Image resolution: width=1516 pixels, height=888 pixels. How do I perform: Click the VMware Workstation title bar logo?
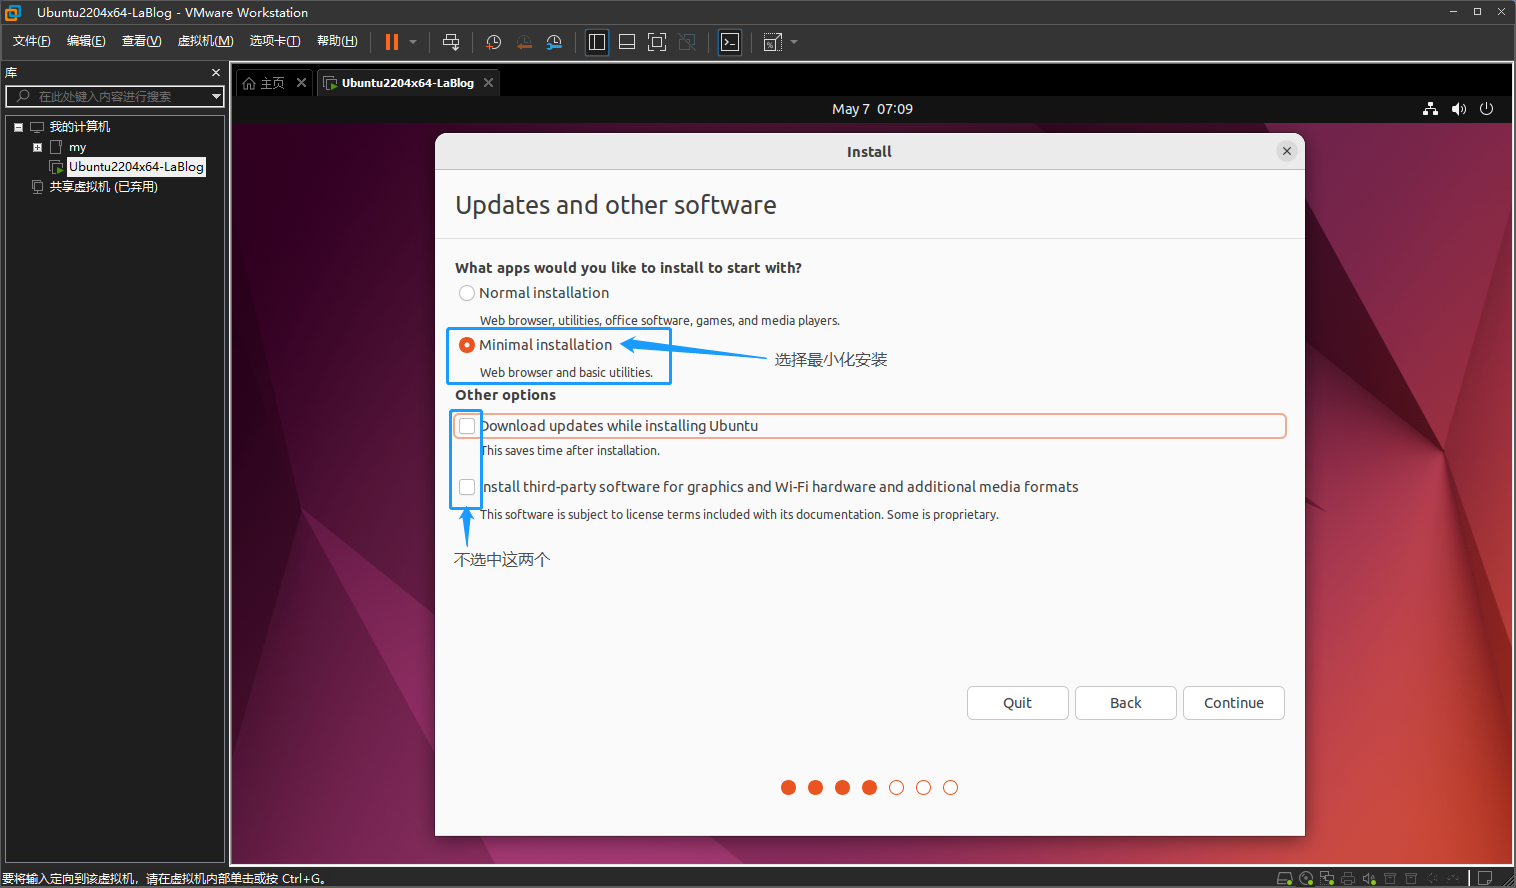[x=13, y=12]
